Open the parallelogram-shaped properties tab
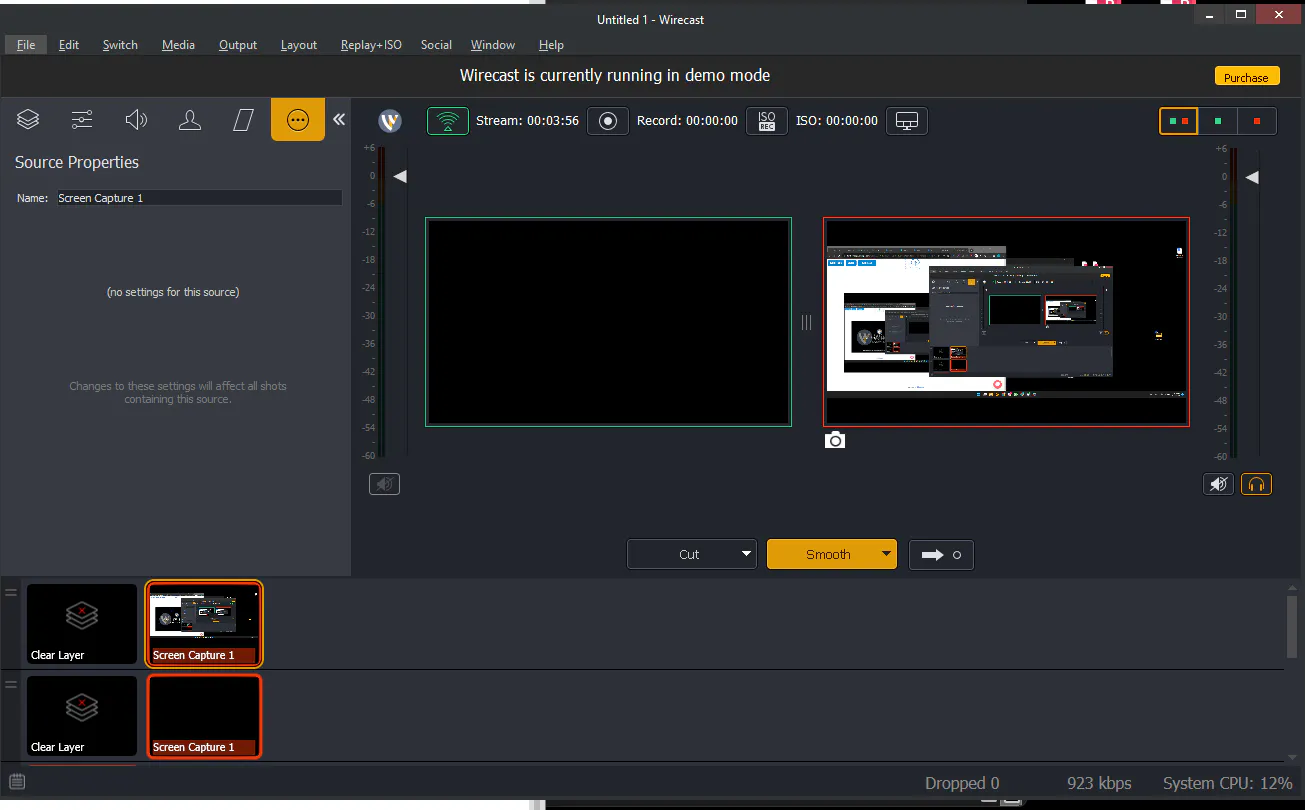Image resolution: width=1305 pixels, height=810 pixels. 243,120
